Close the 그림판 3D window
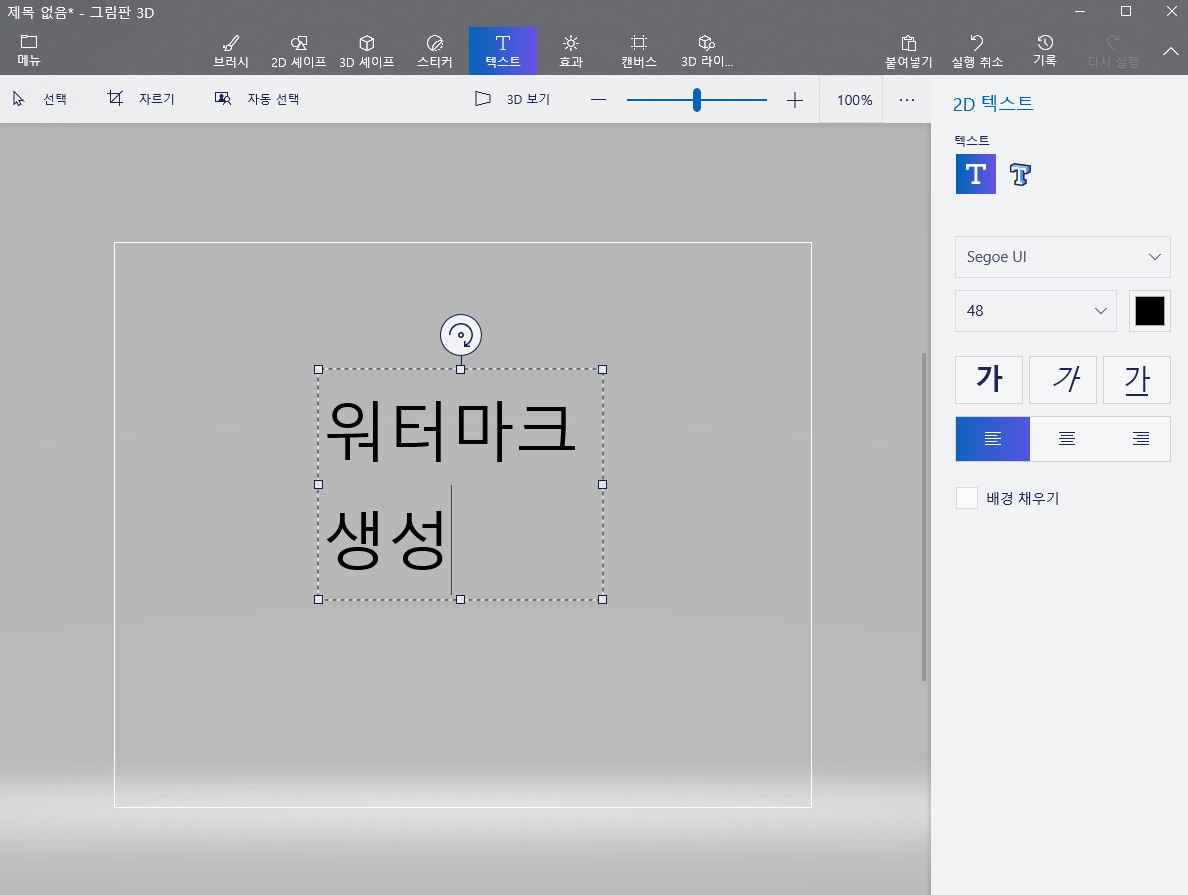 1171,11
